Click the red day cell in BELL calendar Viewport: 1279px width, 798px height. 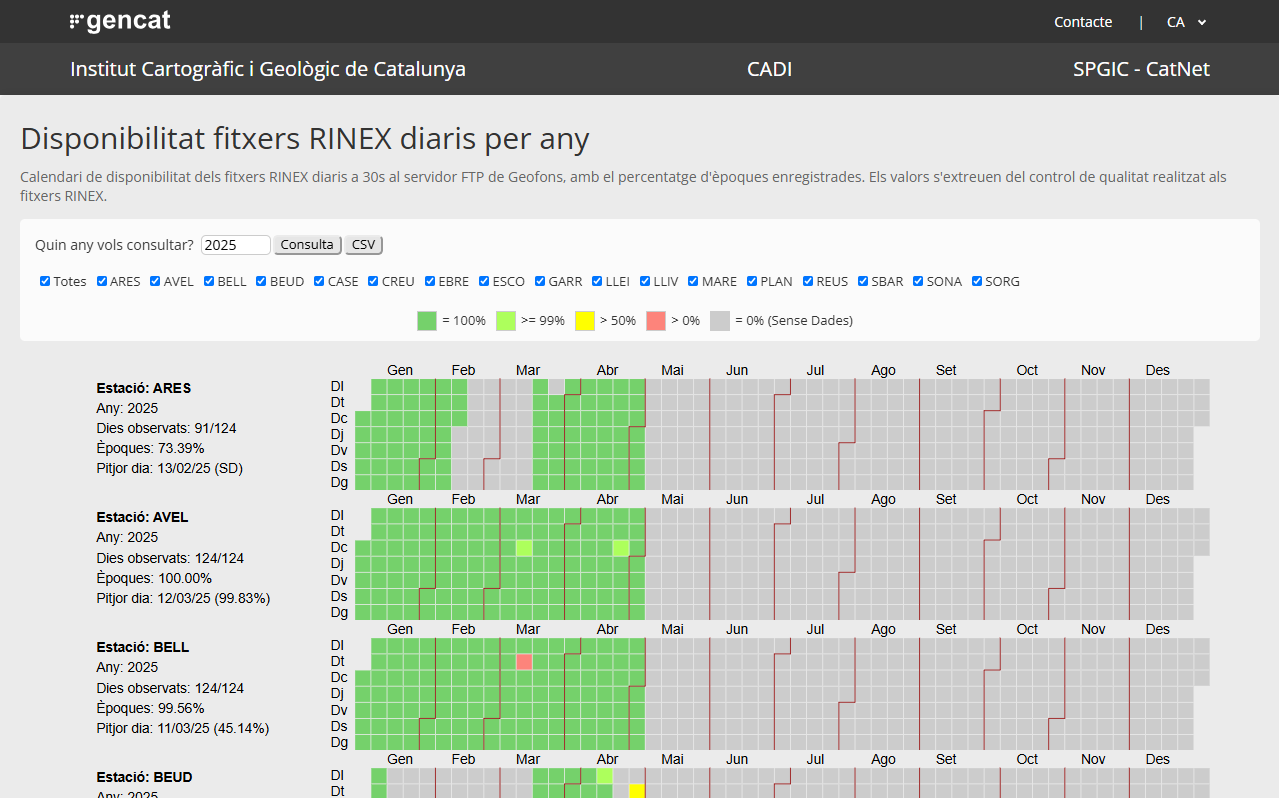(524, 661)
